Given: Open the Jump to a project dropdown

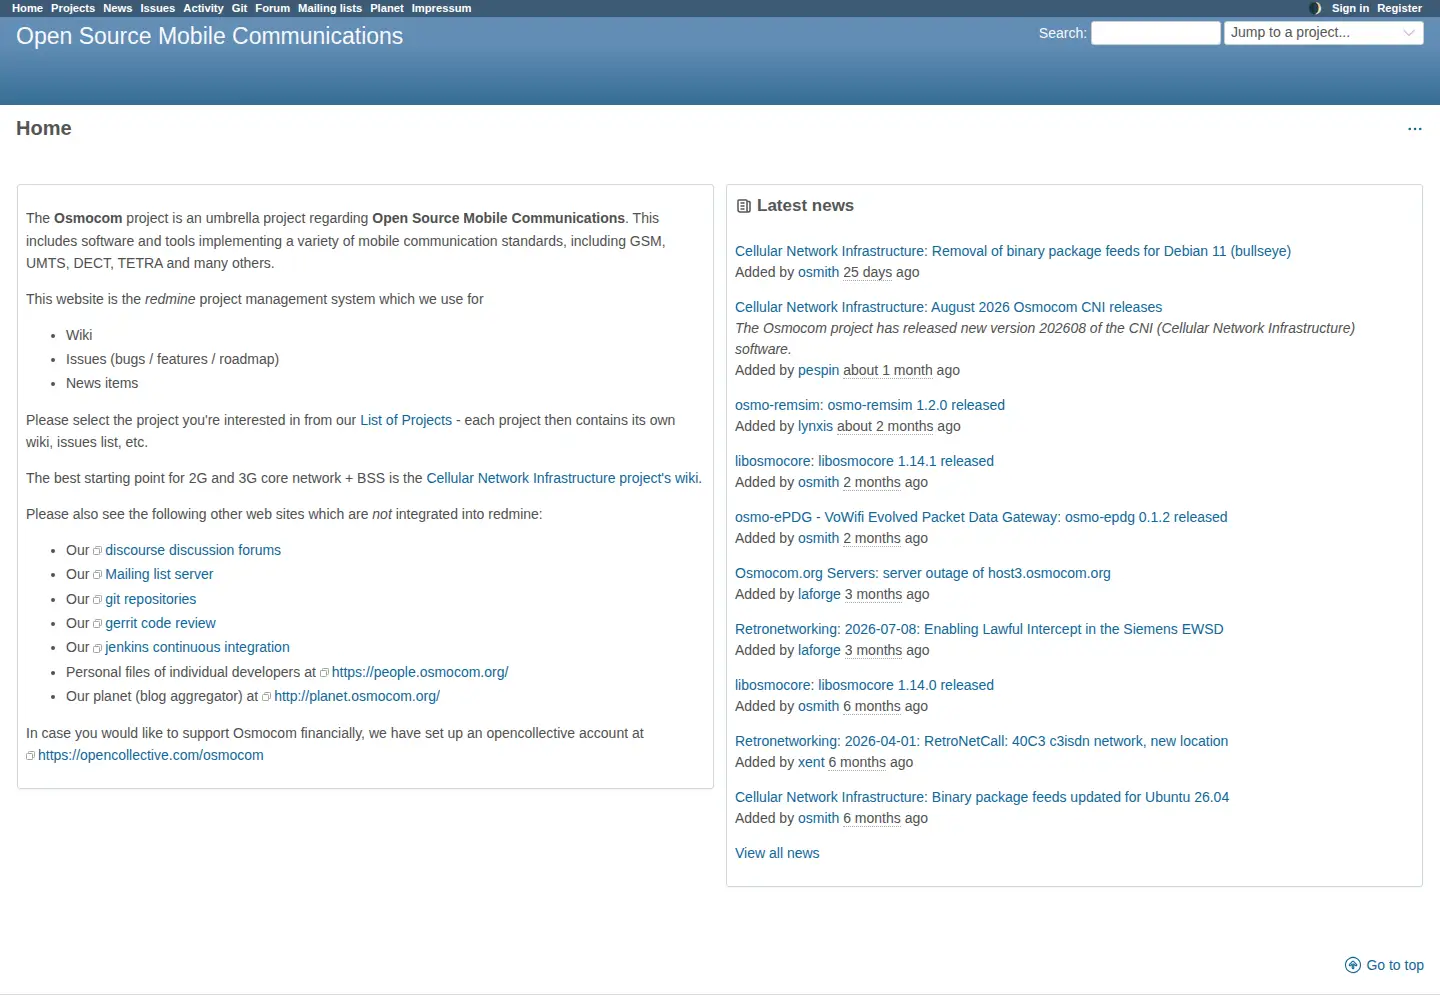Looking at the screenshot, I should coord(1324,33).
